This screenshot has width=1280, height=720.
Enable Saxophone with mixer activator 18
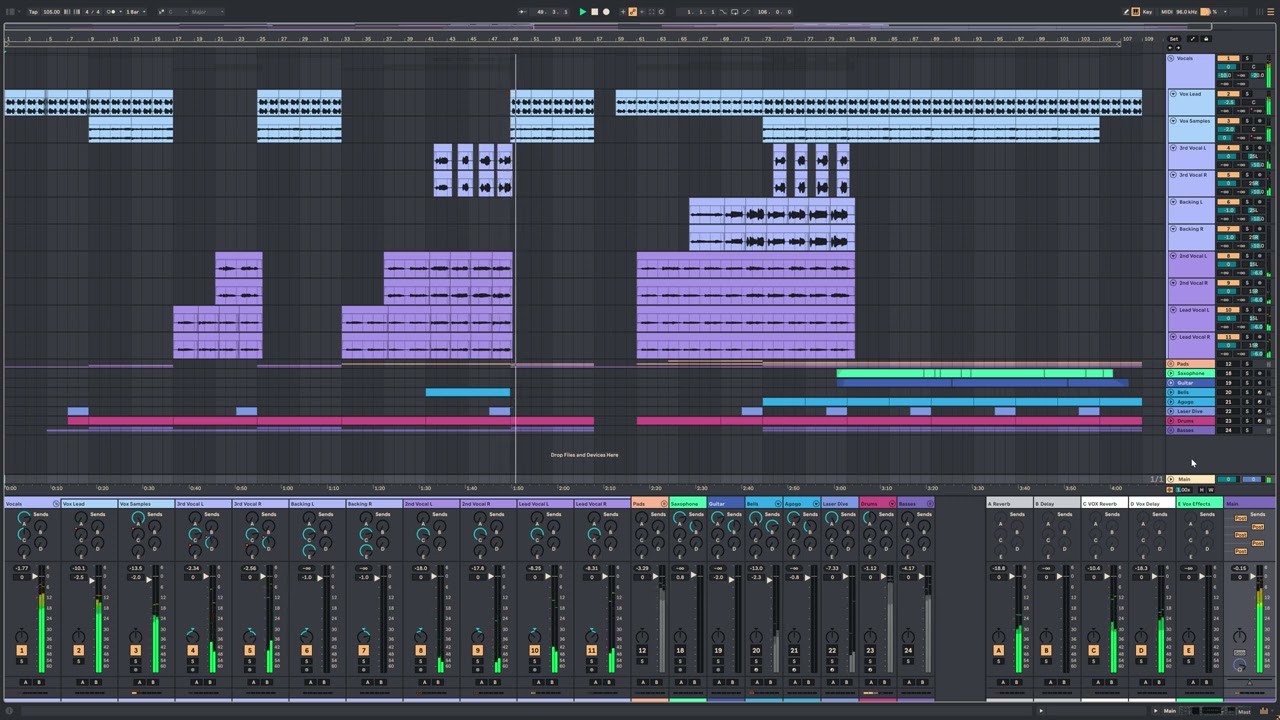(680, 650)
